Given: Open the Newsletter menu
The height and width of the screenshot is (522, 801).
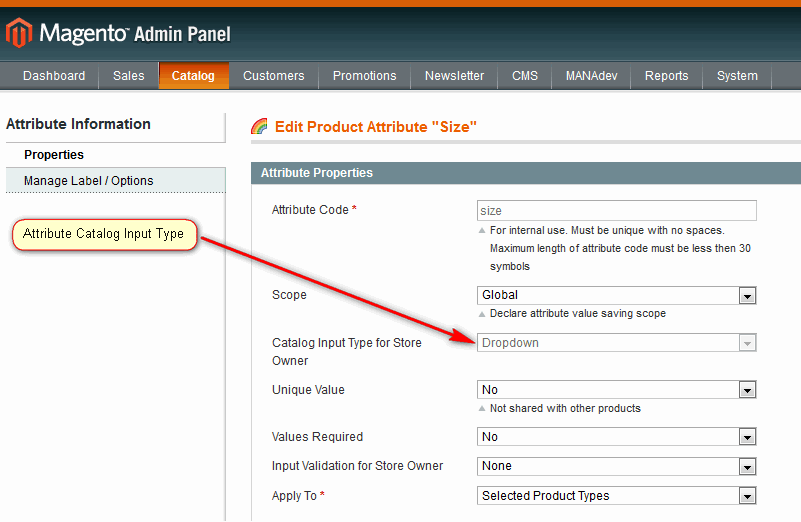Looking at the screenshot, I should [455, 76].
